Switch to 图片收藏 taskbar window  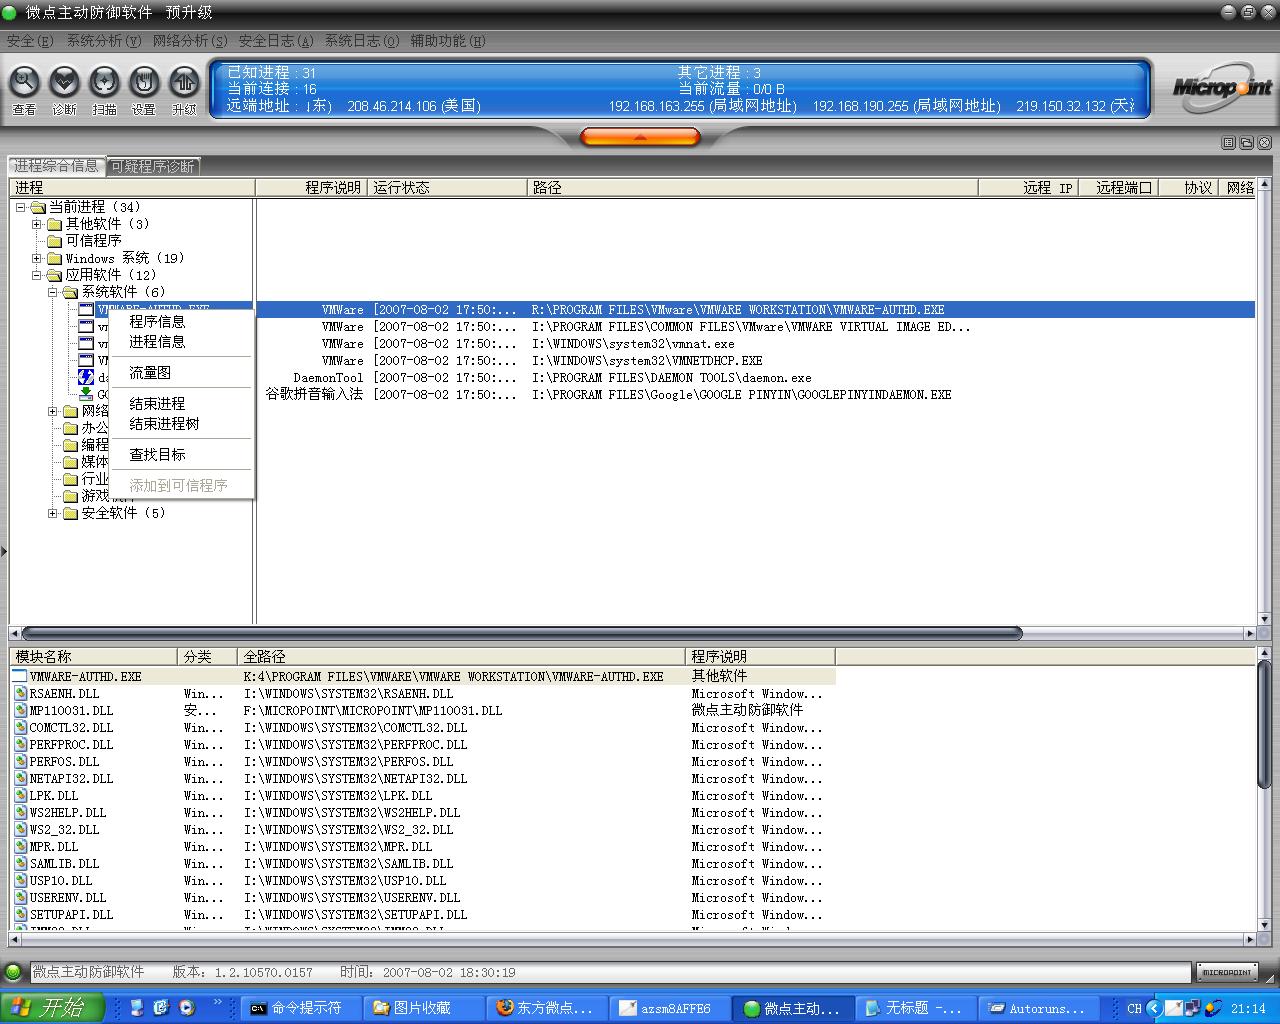pyautogui.click(x=424, y=1008)
